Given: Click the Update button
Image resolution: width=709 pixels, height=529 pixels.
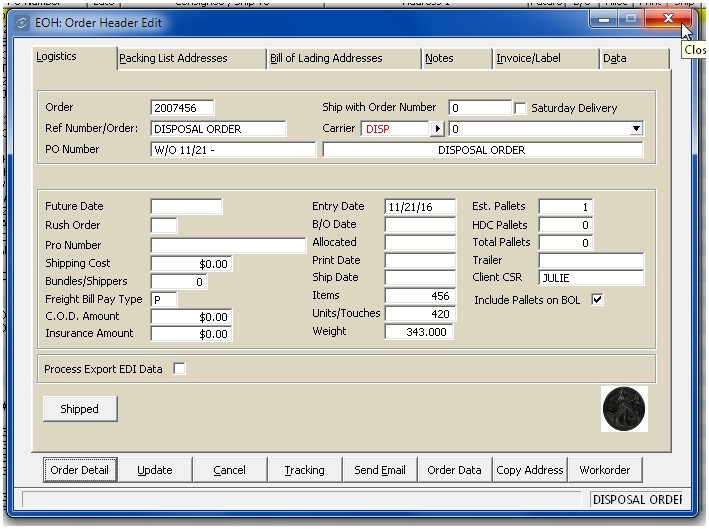Looking at the screenshot, I should (x=155, y=470).
